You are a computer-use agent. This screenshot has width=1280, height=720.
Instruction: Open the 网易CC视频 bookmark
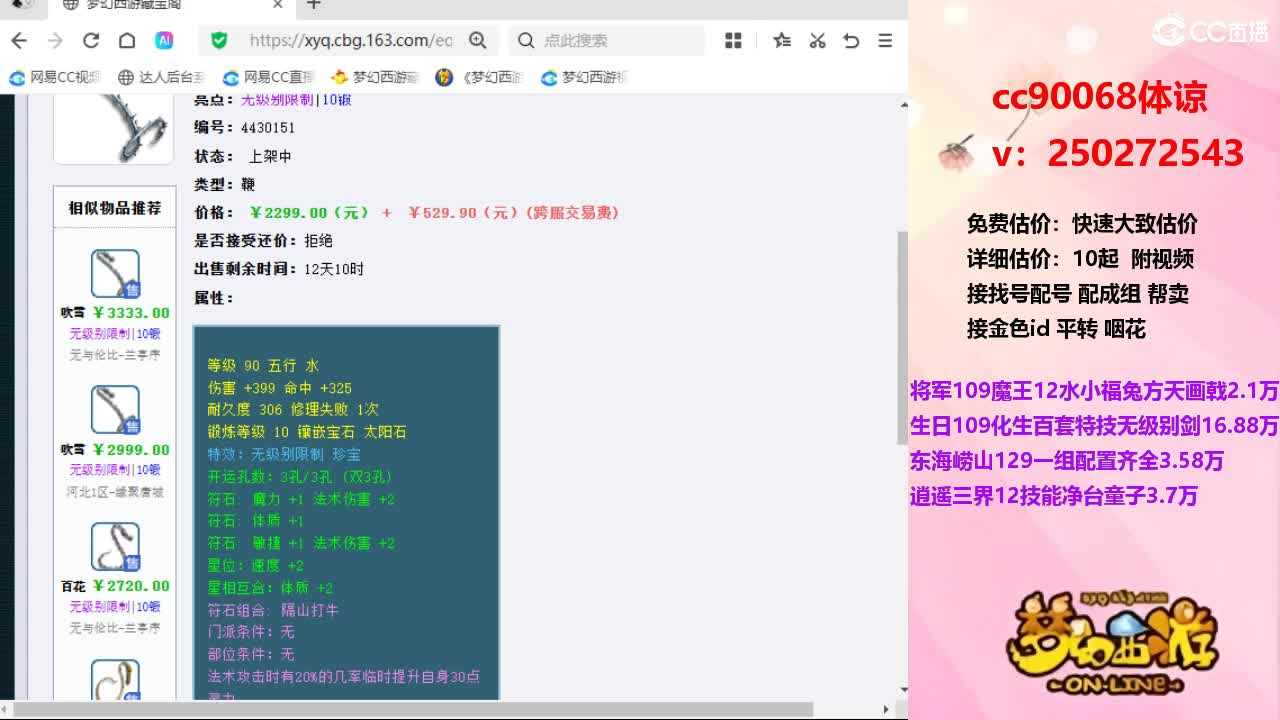tap(56, 77)
